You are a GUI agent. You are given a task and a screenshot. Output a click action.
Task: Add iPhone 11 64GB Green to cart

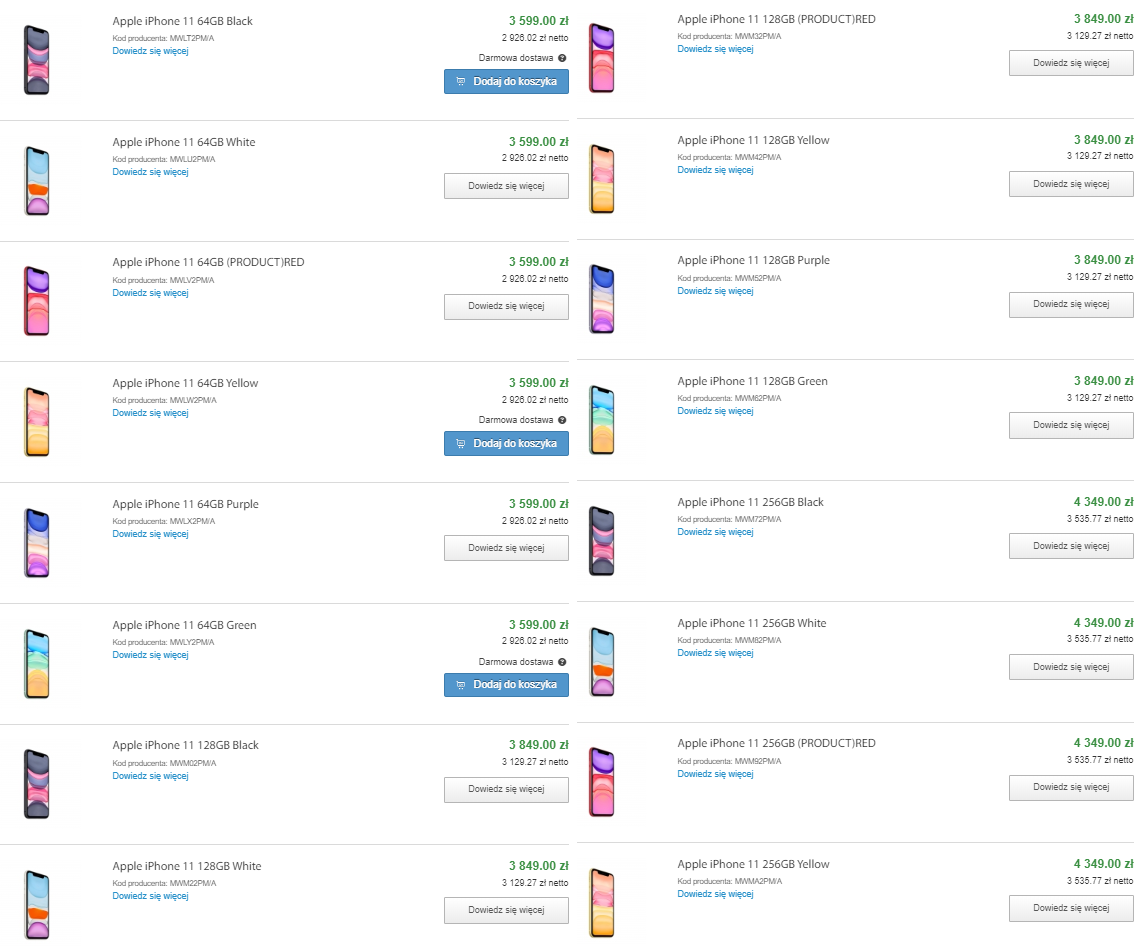(506, 685)
